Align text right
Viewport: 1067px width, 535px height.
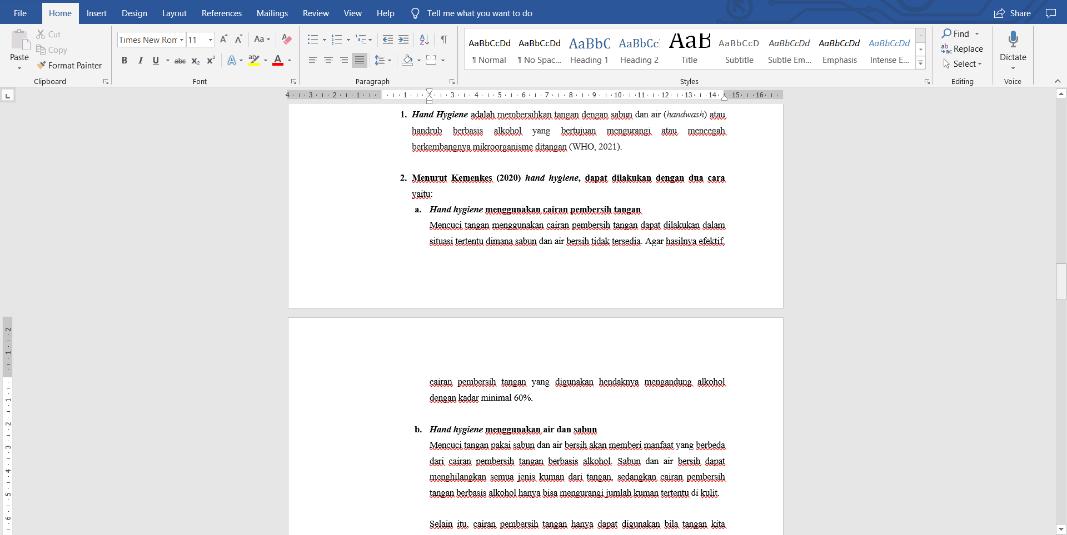coord(344,61)
